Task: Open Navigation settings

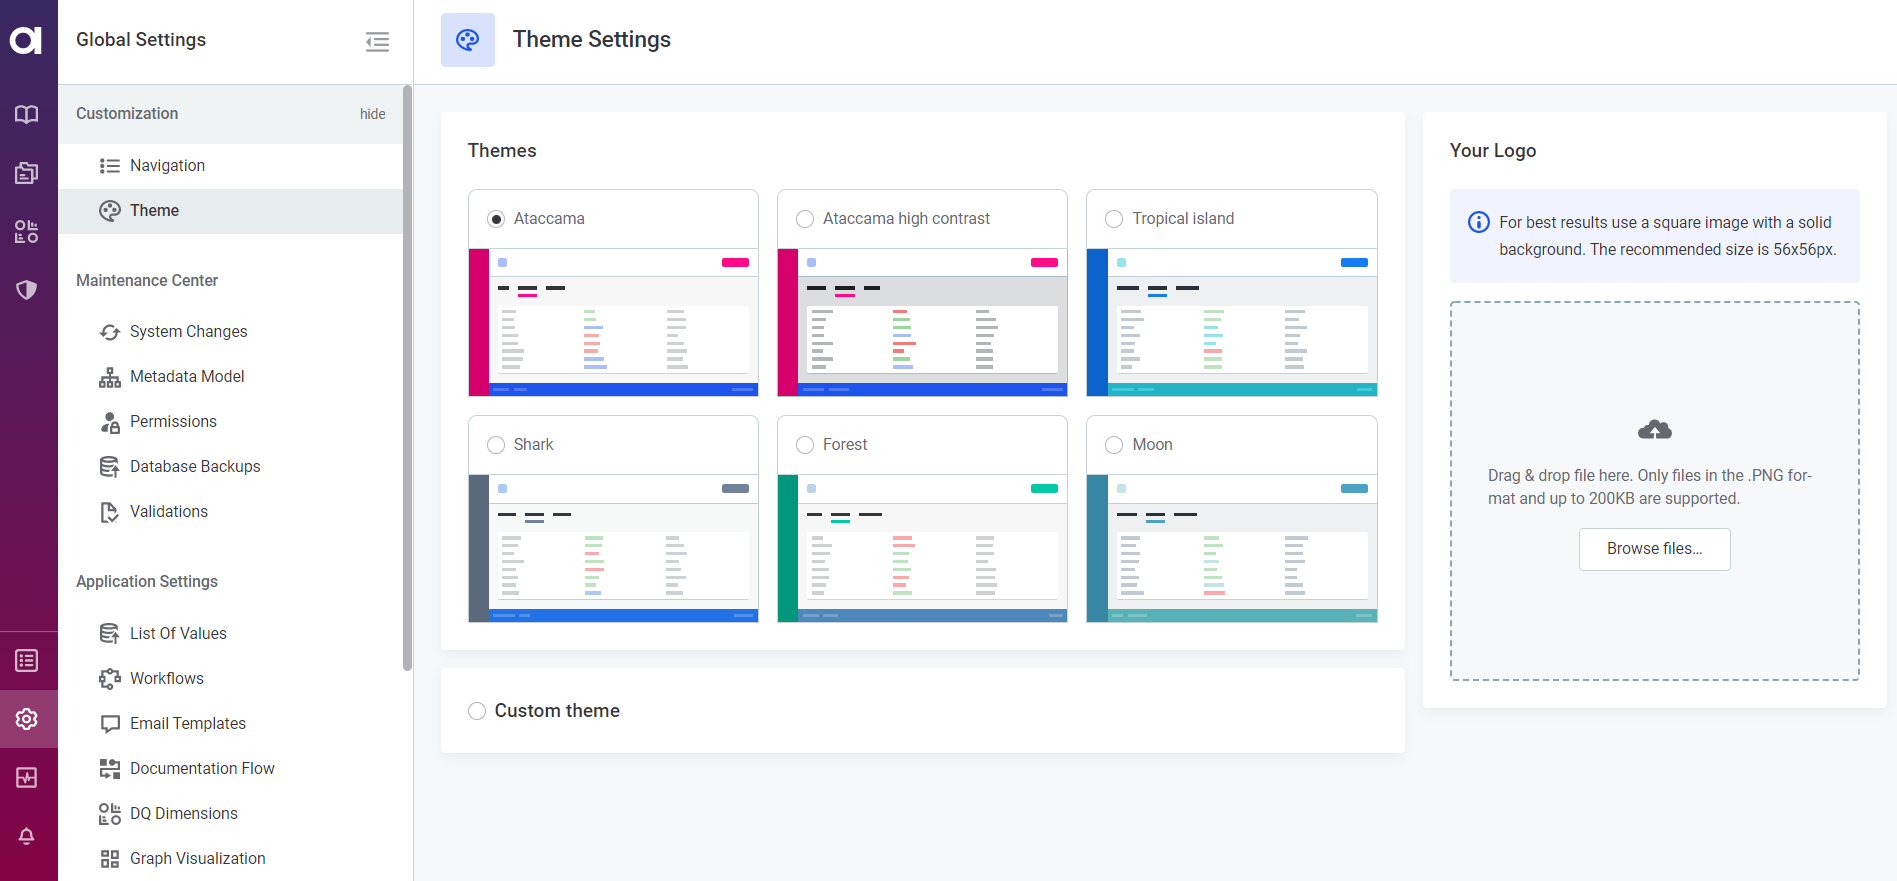Action: [x=167, y=166]
